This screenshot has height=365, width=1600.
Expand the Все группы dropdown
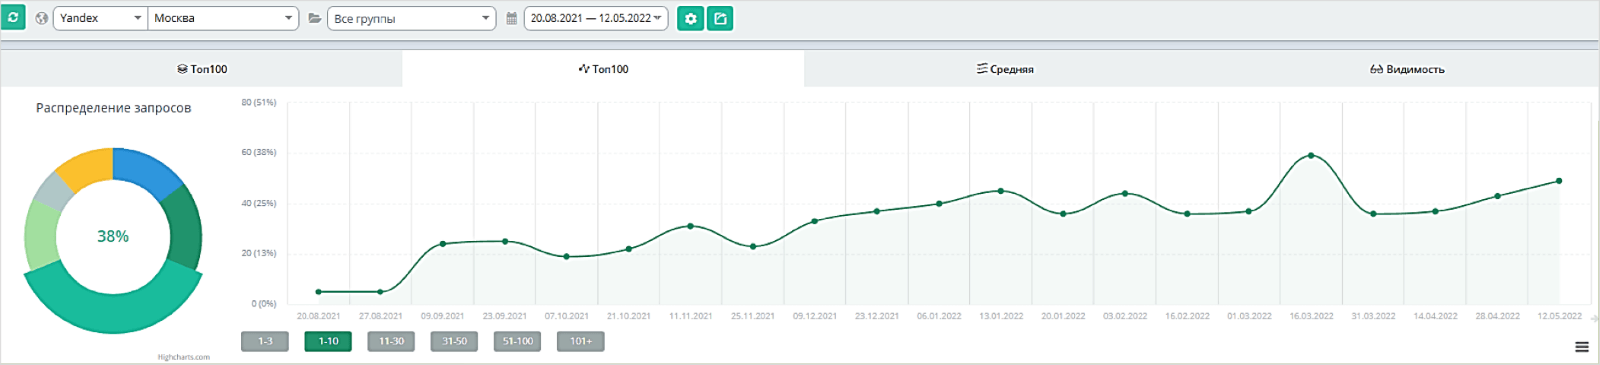[411, 18]
